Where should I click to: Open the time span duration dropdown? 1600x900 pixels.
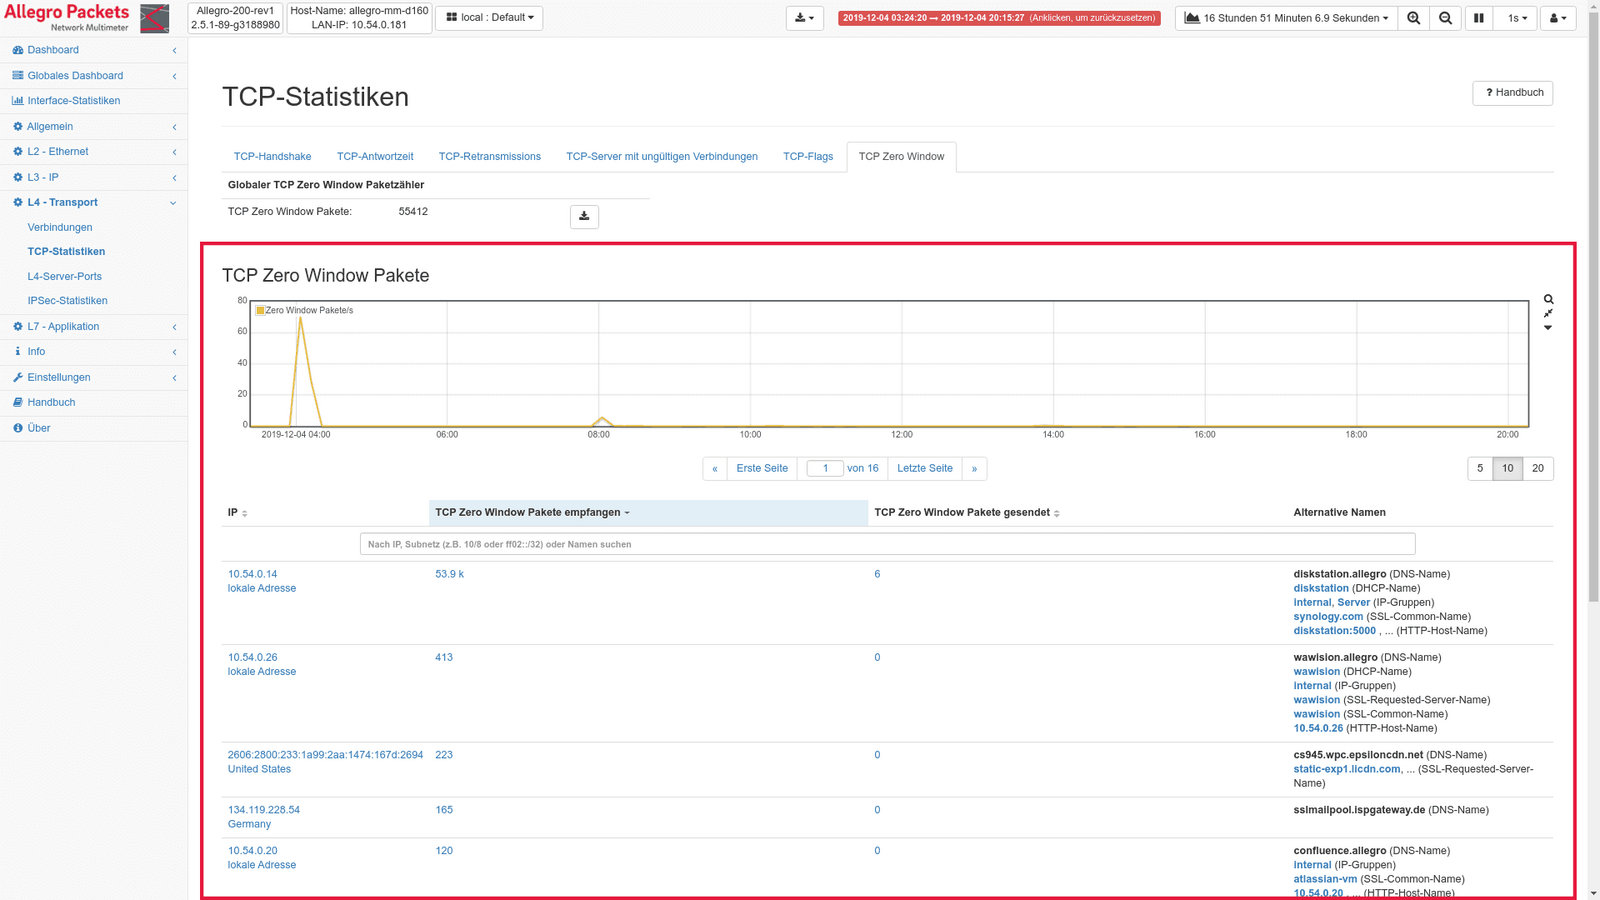pyautogui.click(x=1287, y=18)
